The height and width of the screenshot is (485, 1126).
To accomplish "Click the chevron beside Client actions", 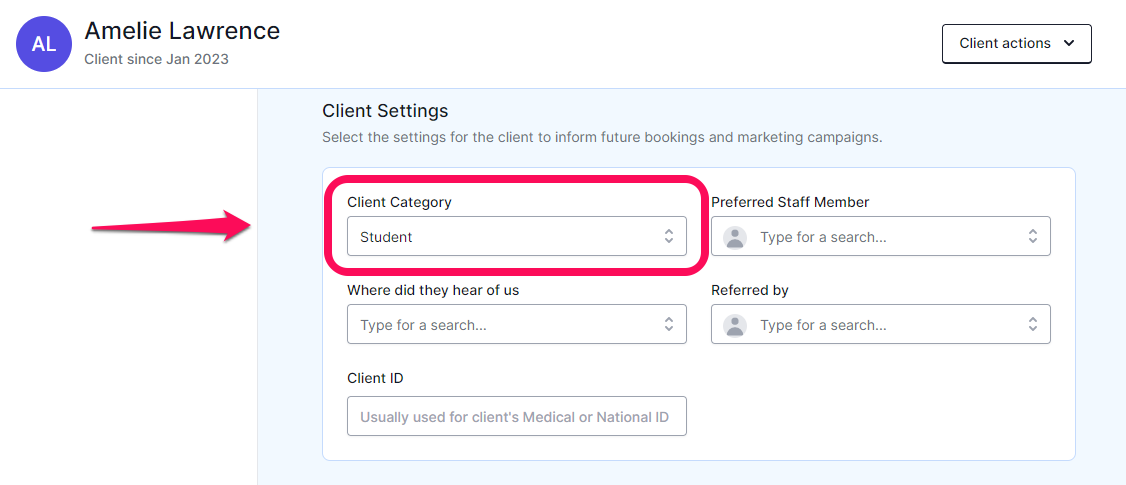I will pos(1069,43).
